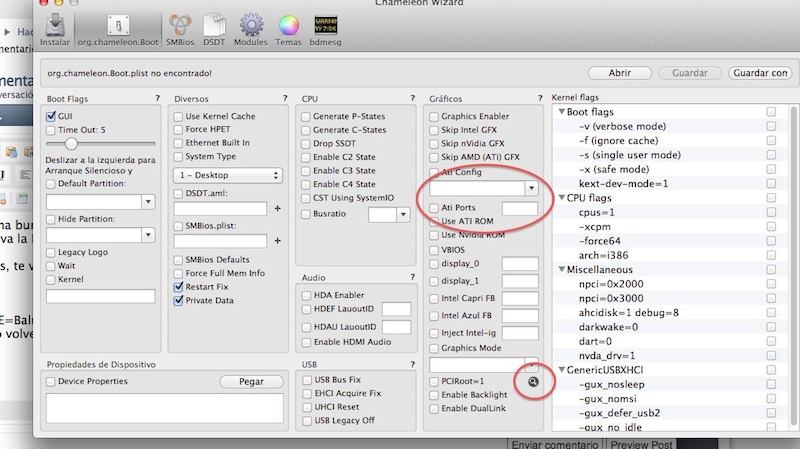This screenshot has height=449, width=800.
Task: Click the Kernel flags list scrollbar
Action: click(x=793, y=265)
